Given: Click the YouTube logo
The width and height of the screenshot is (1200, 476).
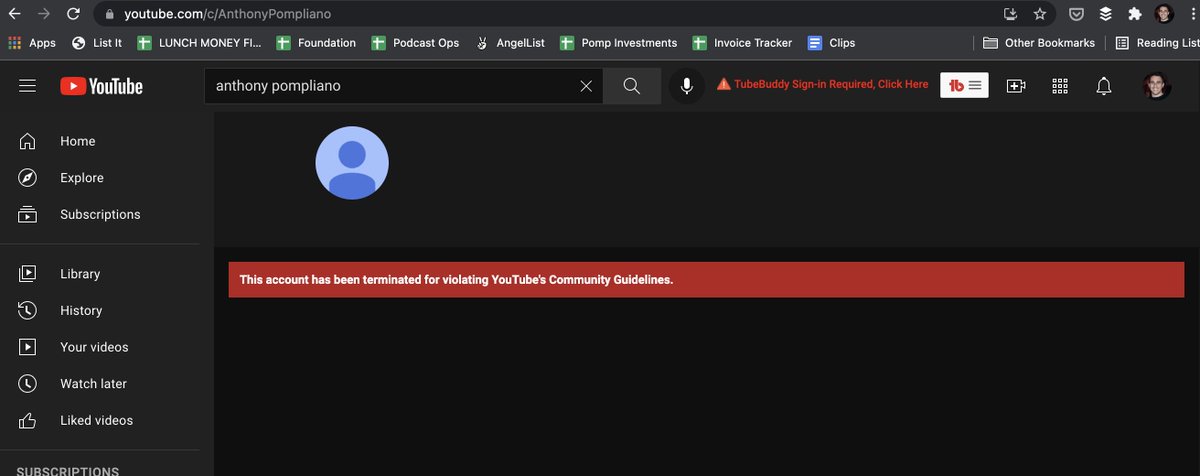Looking at the screenshot, I should click(x=101, y=86).
